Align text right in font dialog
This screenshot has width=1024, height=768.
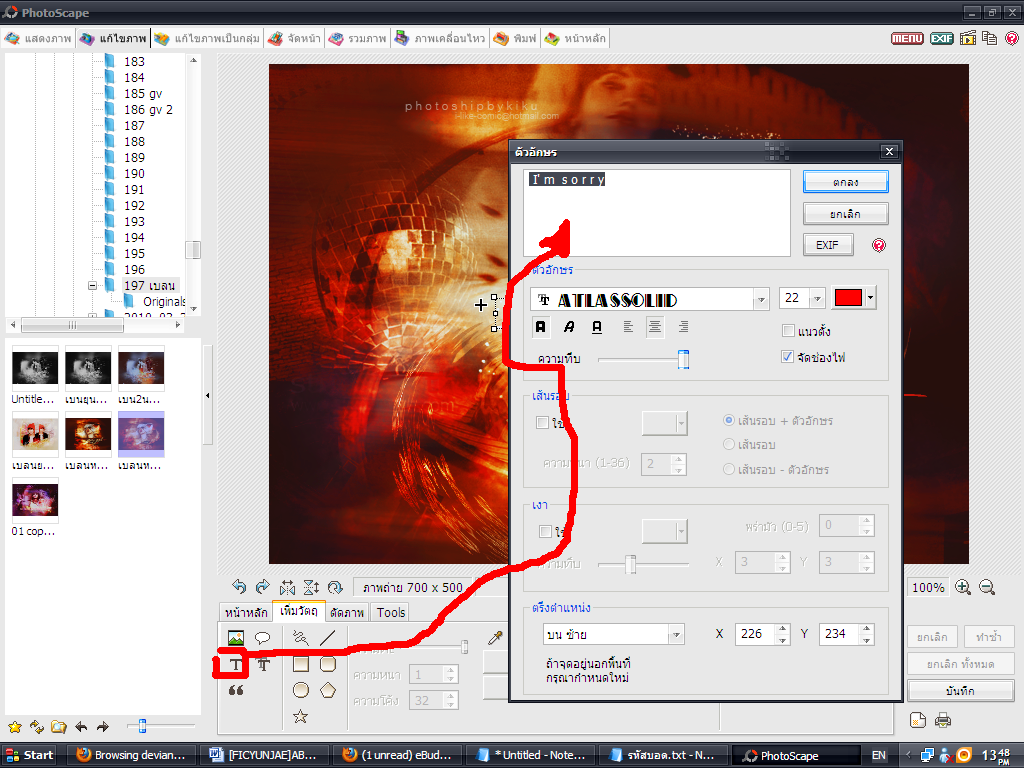[x=683, y=327]
